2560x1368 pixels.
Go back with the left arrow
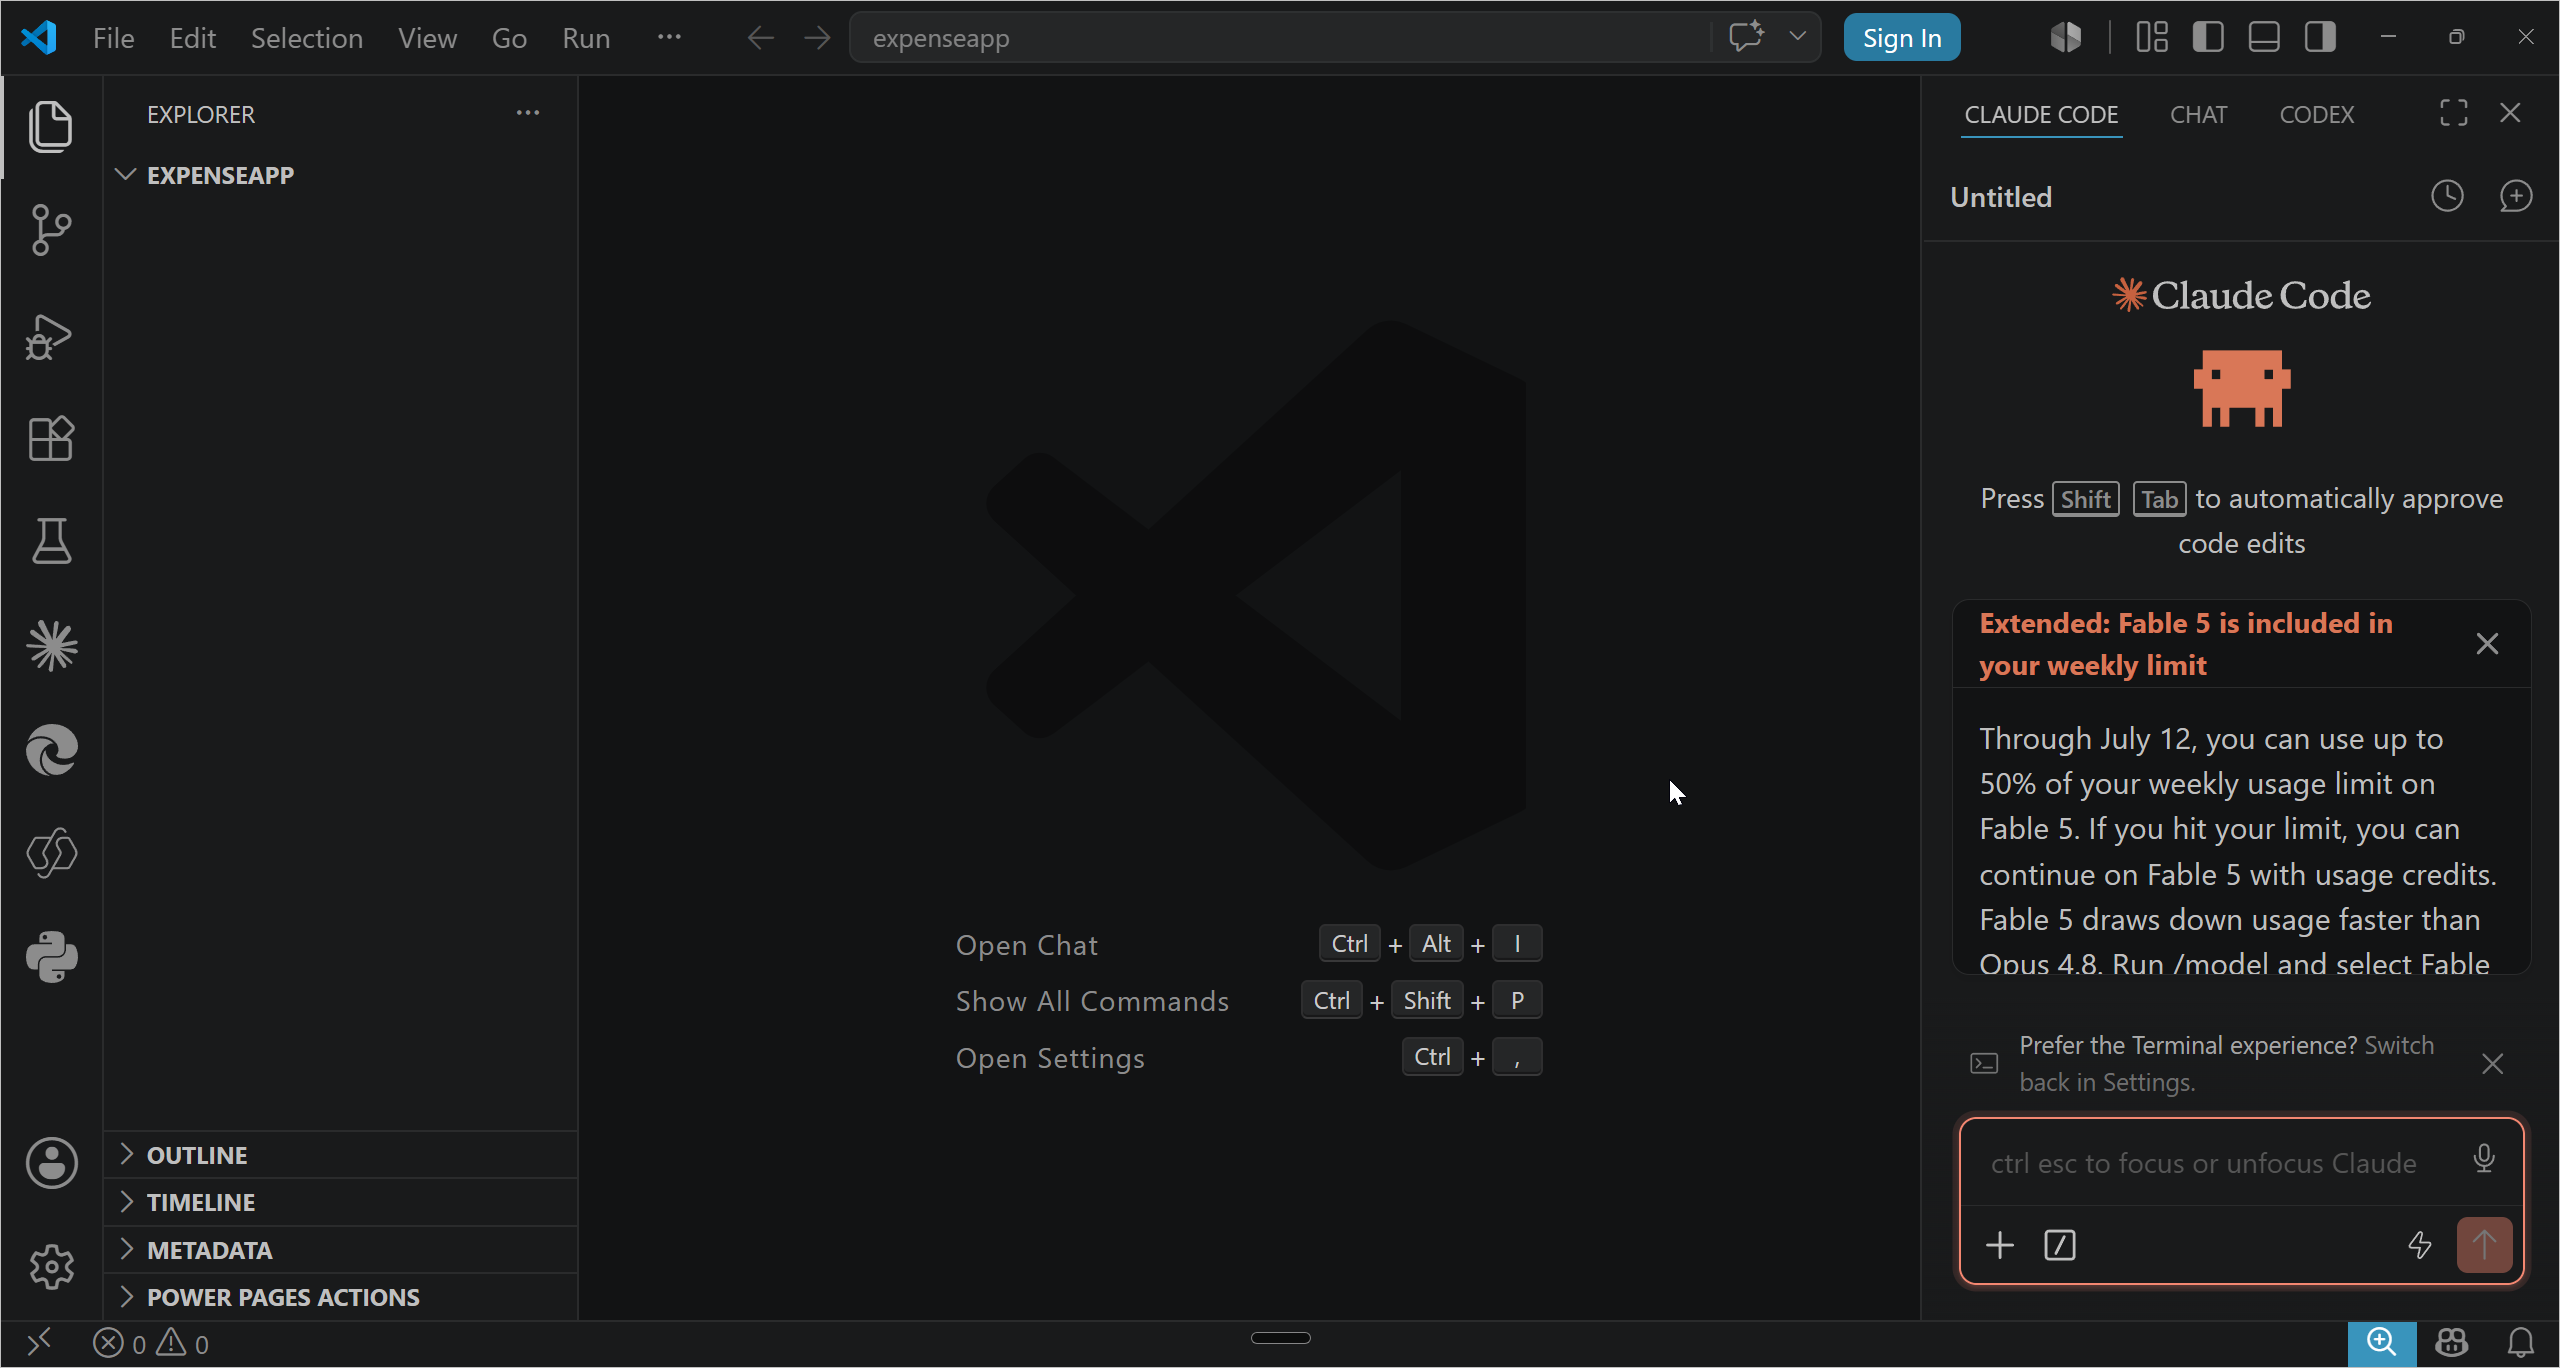tap(761, 38)
